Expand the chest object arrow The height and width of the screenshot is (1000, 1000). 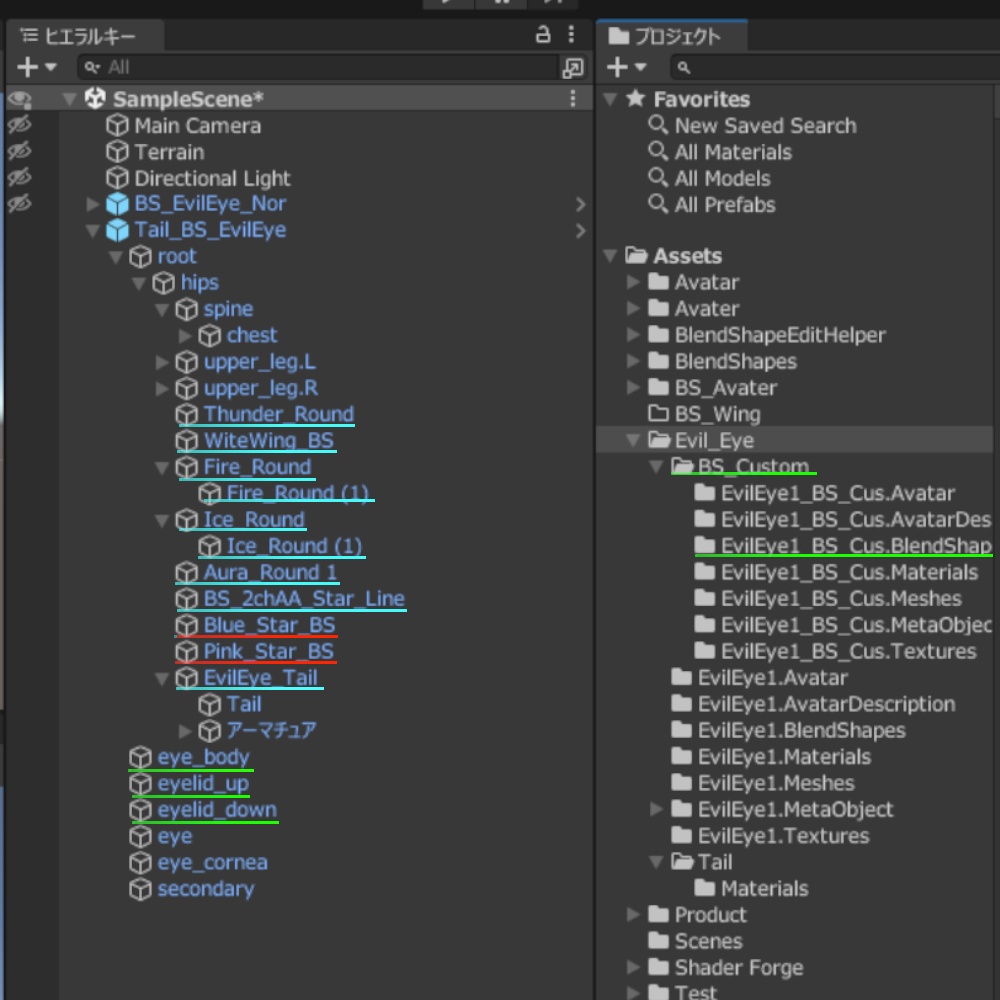185,335
